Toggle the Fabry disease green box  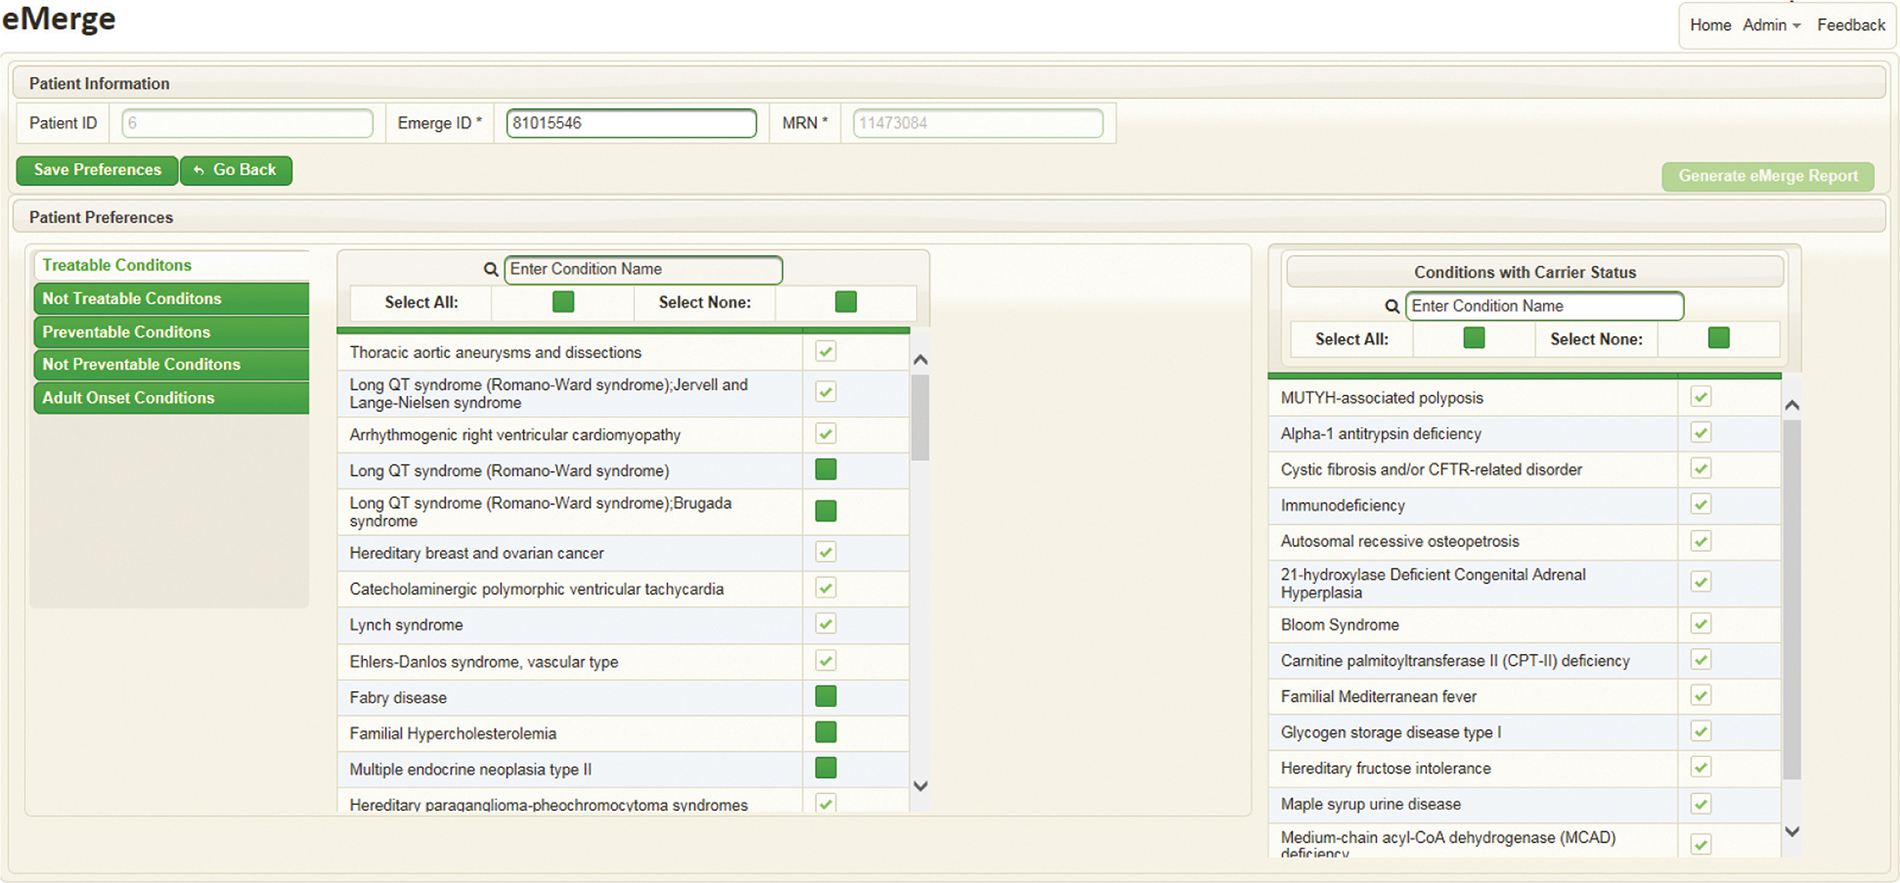point(825,697)
